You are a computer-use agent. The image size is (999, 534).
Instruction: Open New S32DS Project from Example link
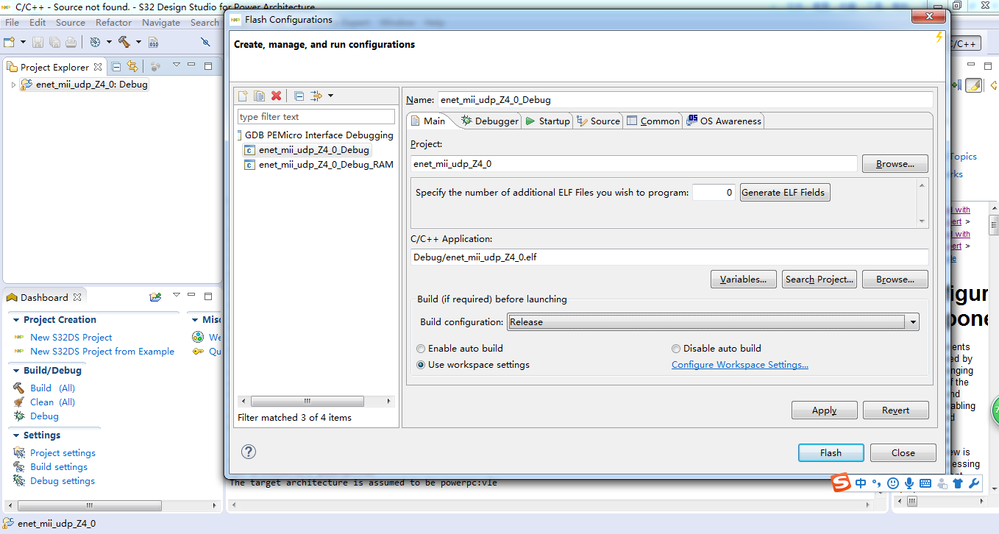point(102,352)
